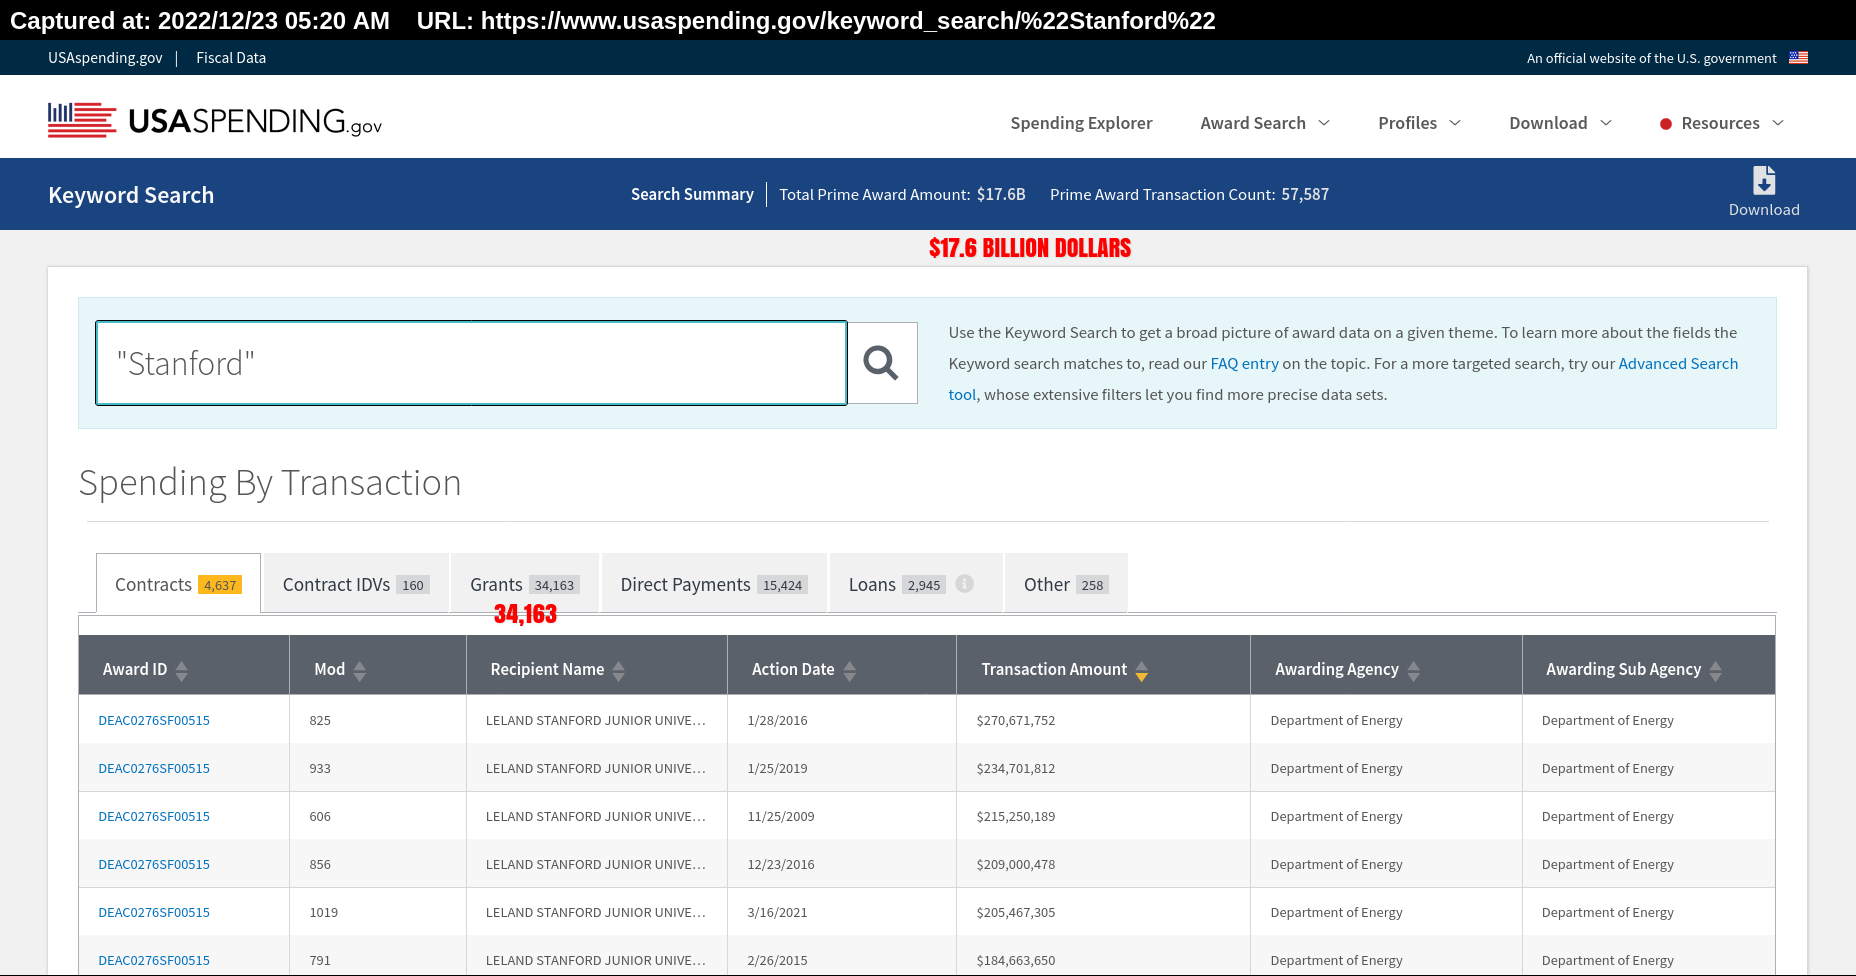Click the Fiscal Data top bar link

231,58
